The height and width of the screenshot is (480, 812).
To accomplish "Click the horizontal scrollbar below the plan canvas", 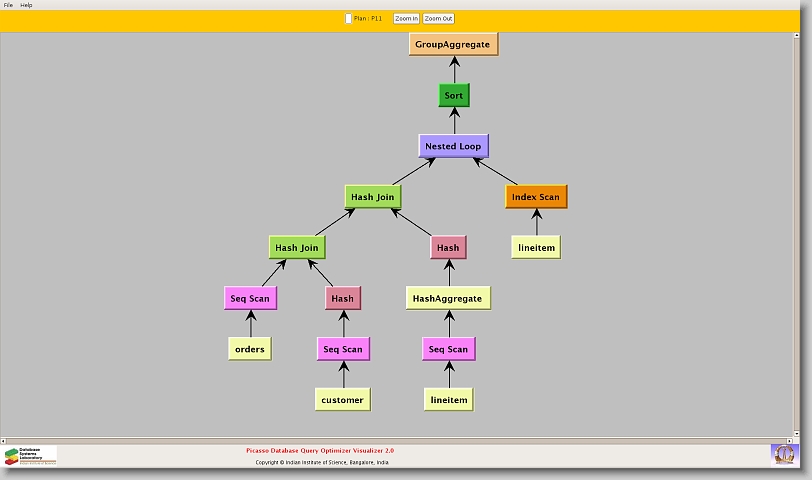I will [x=400, y=439].
